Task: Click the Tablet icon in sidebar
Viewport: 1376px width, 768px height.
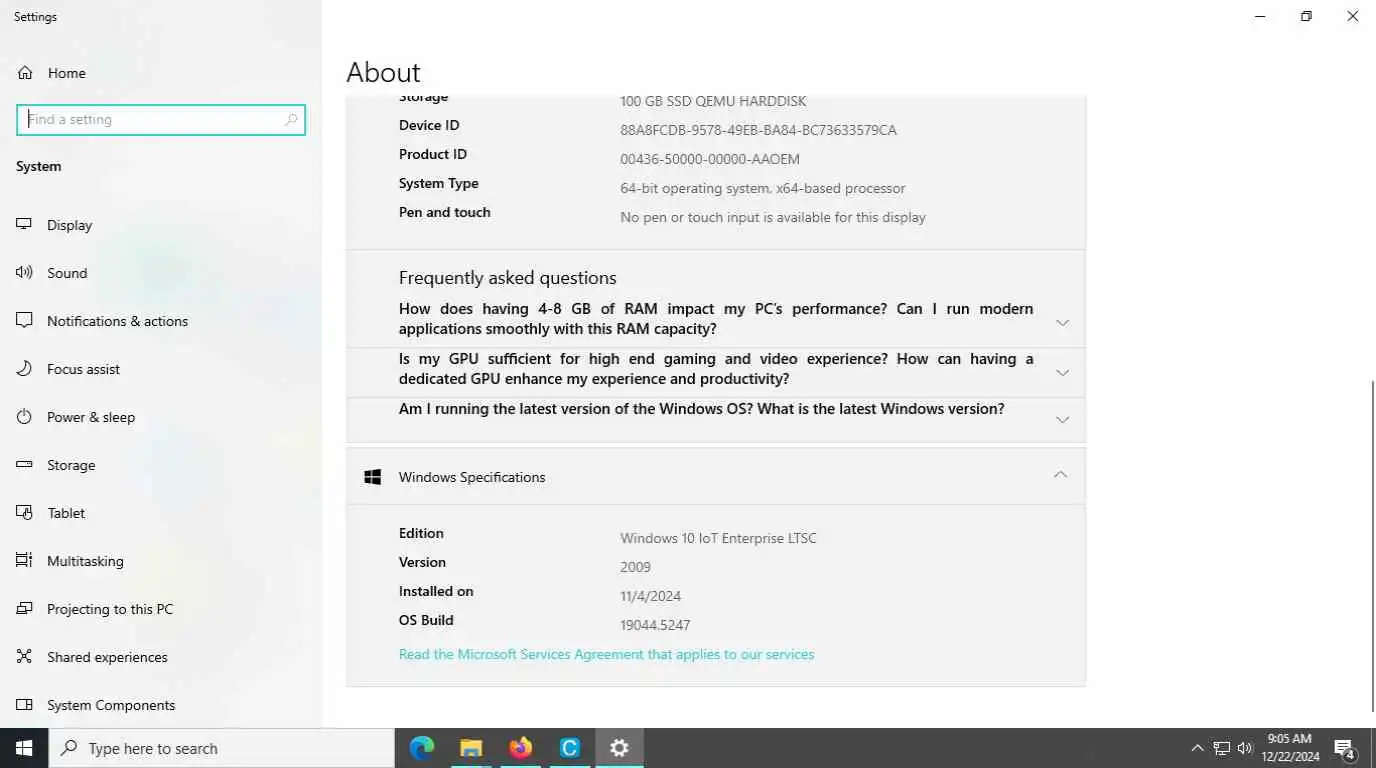Action: (25, 513)
